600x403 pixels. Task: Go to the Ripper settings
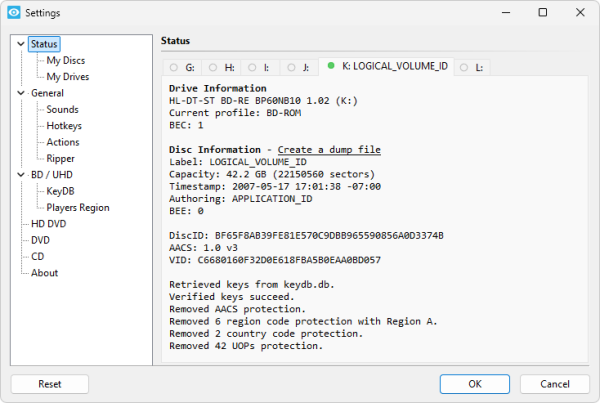click(60, 158)
